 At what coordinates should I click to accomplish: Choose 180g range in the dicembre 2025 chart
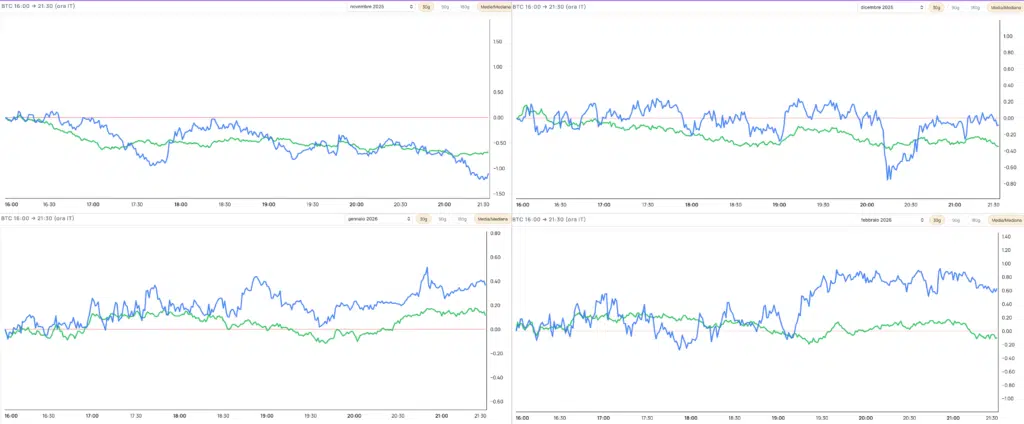pos(975,7)
